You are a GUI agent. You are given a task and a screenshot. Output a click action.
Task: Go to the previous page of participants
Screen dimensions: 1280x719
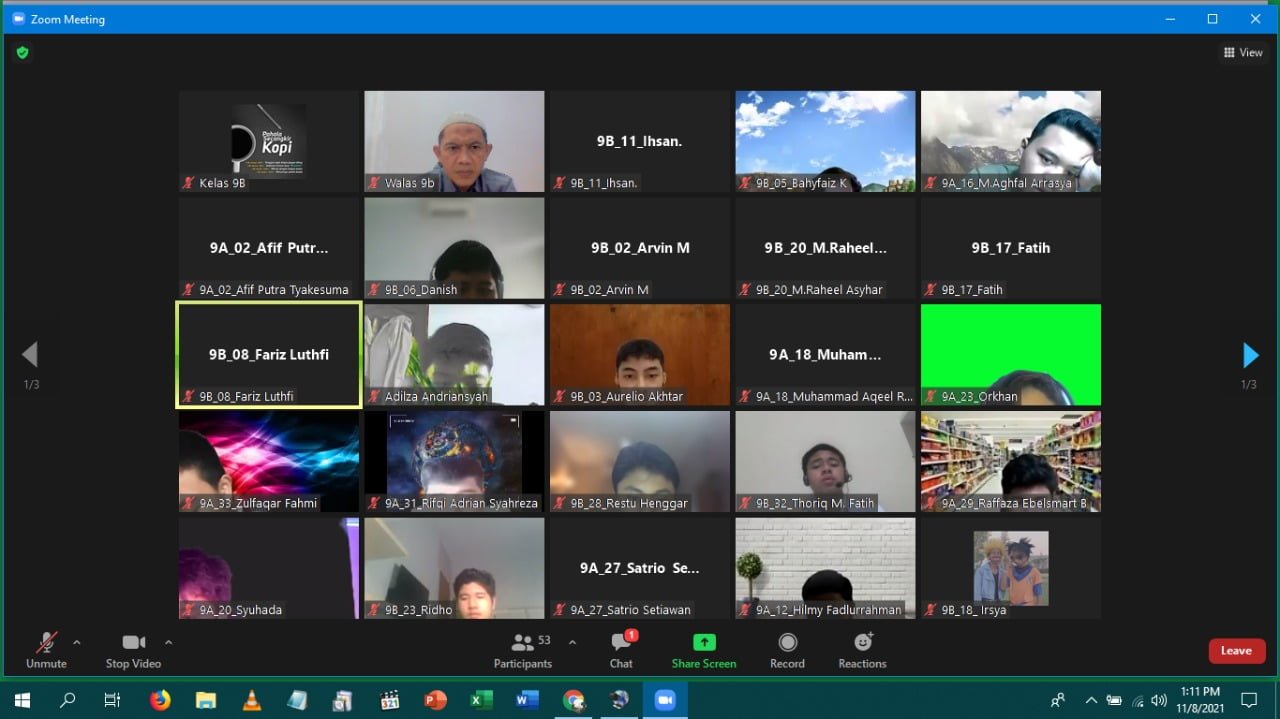click(30, 355)
